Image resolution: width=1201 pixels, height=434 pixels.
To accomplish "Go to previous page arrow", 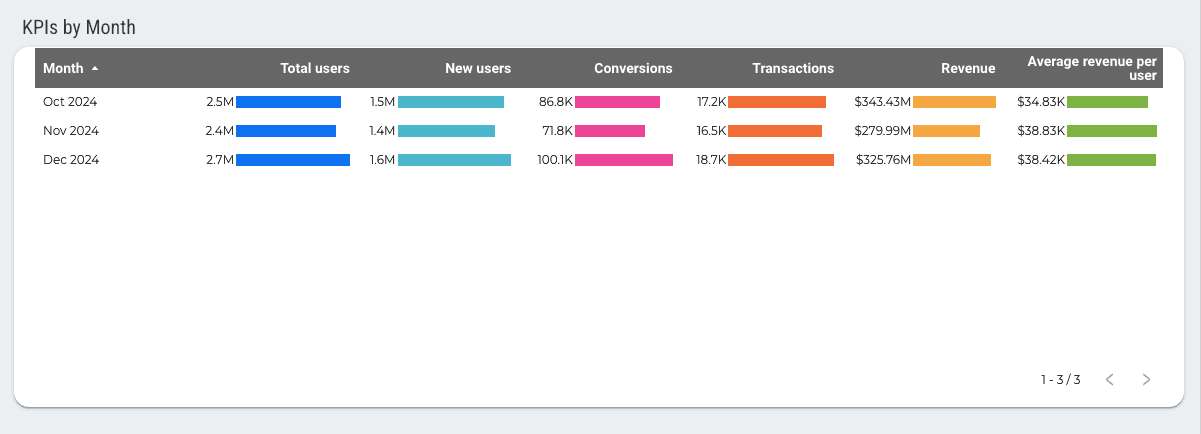I will [x=1109, y=380].
